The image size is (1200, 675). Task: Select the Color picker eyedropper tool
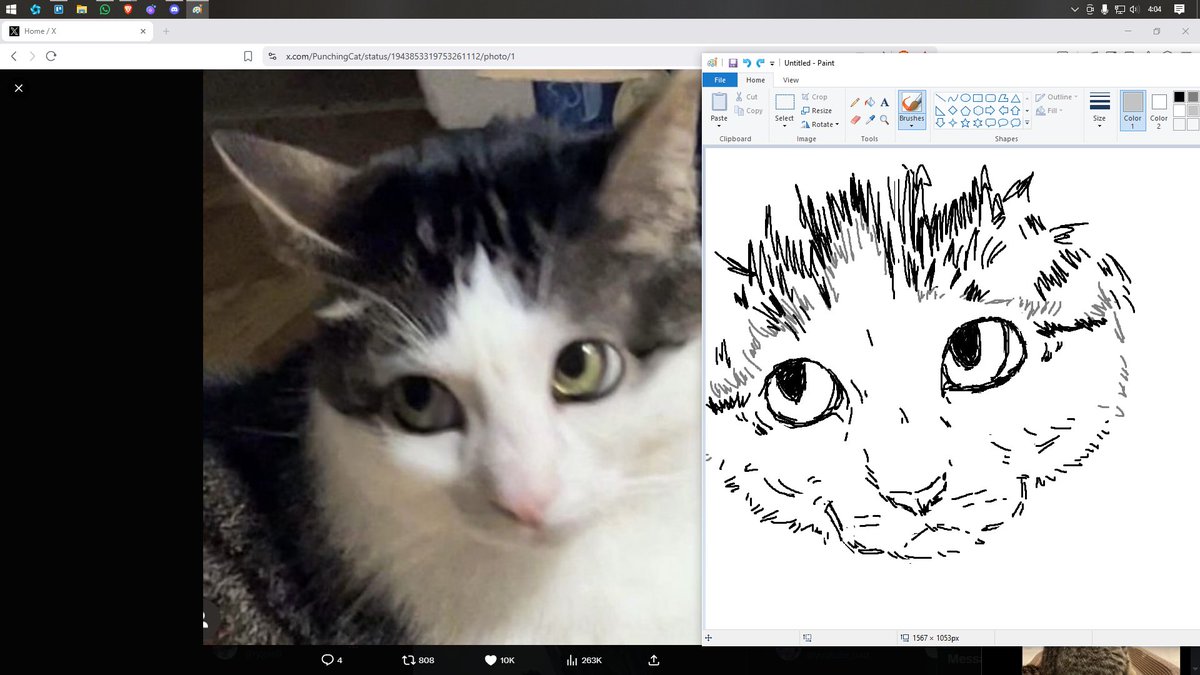click(870, 120)
